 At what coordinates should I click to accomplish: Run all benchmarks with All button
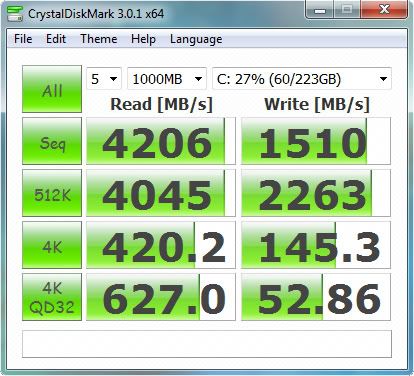pos(52,89)
